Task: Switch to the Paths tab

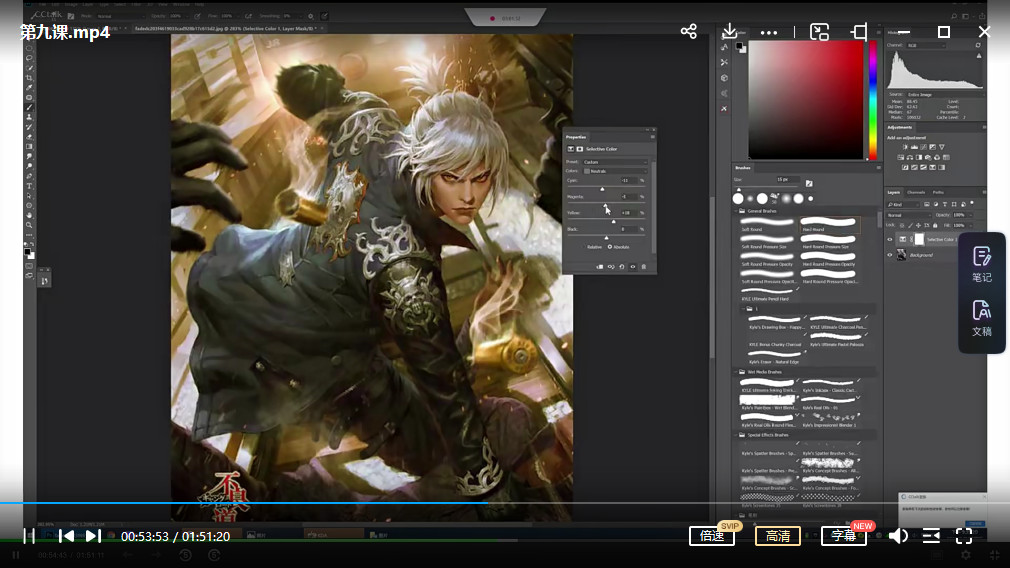Action: (938, 192)
